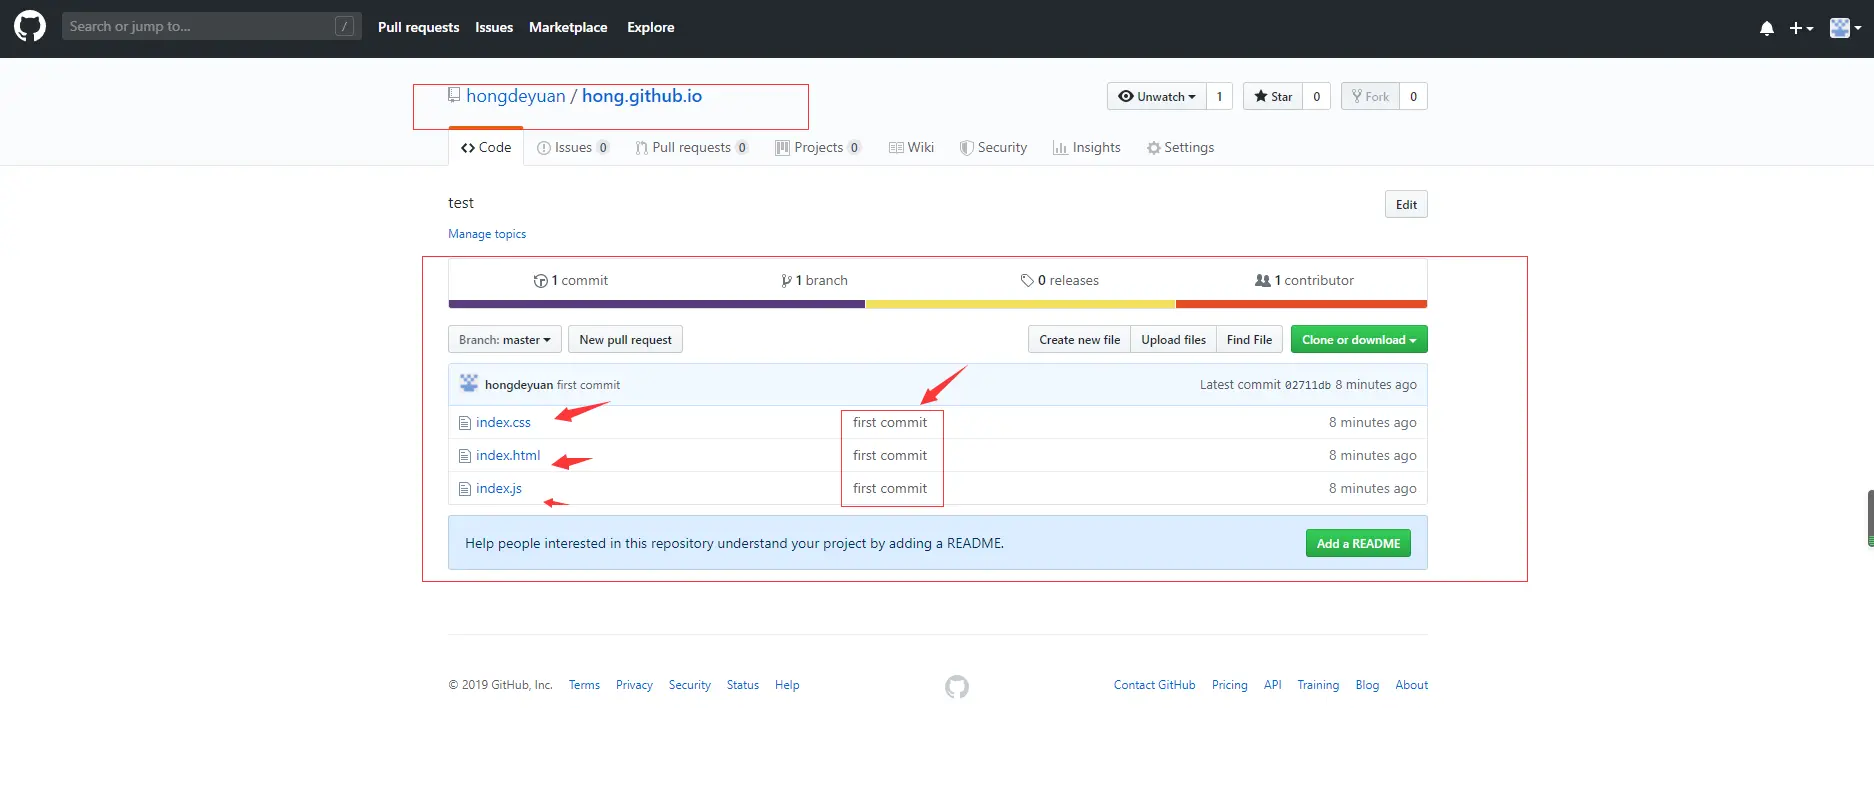Switch to the Insights tab
Image resolution: width=1874 pixels, height=799 pixels.
(1087, 147)
